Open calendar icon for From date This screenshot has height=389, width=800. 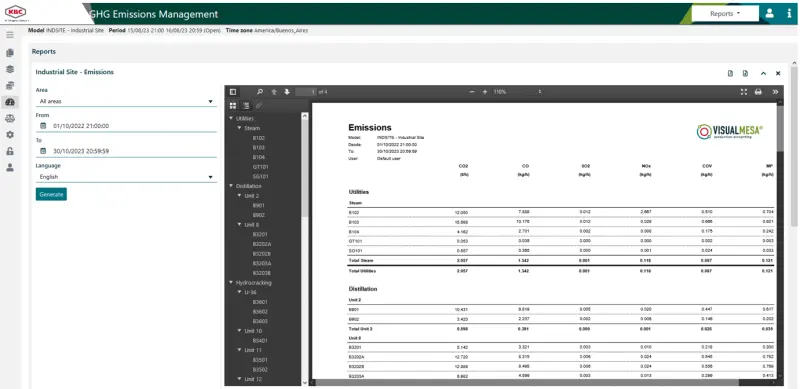point(43,126)
